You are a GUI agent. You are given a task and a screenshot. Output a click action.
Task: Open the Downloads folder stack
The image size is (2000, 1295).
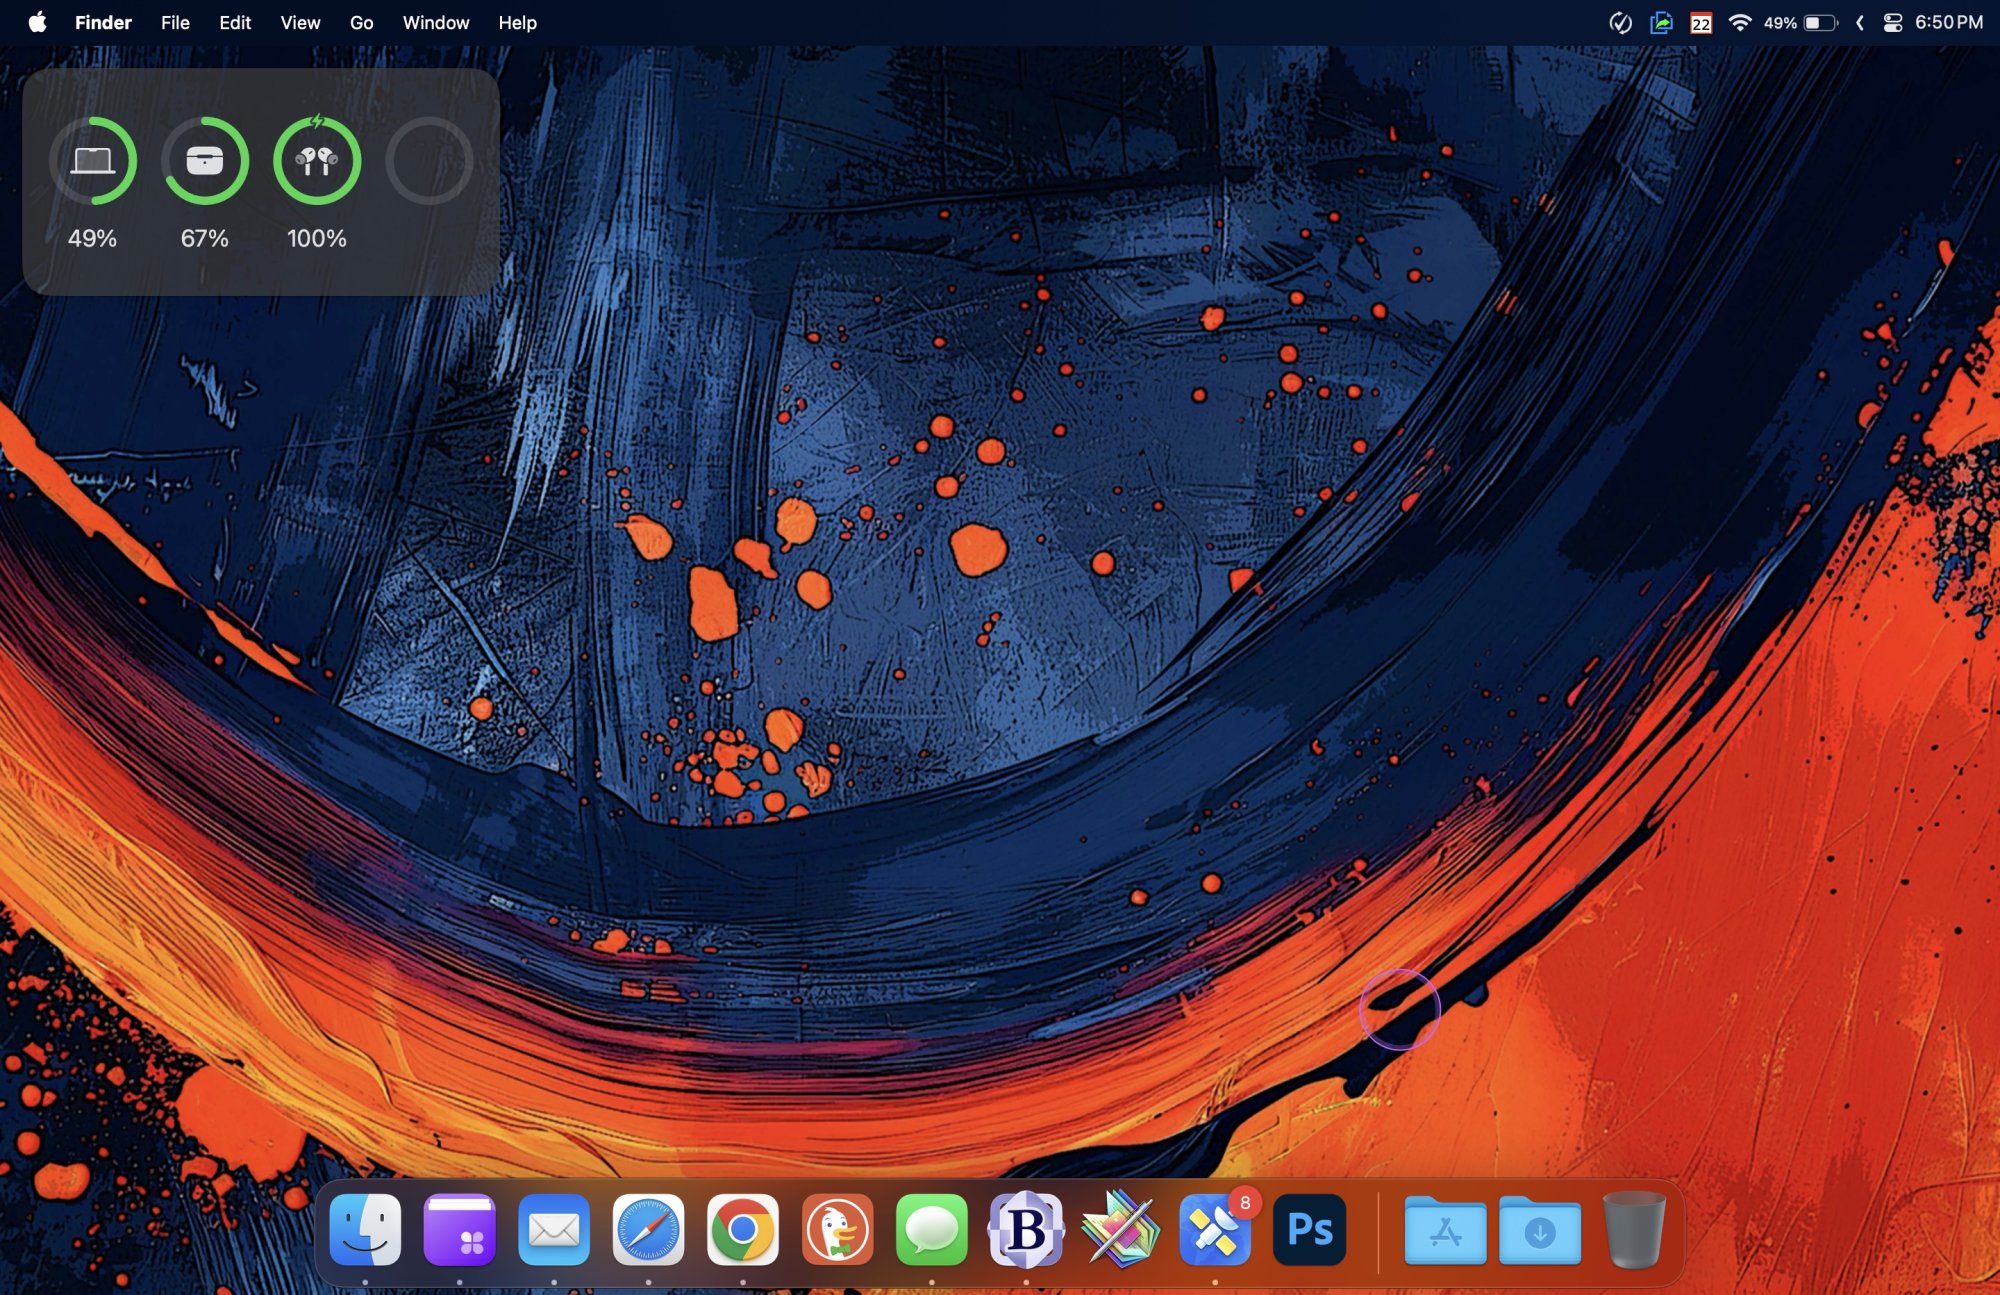click(x=1539, y=1231)
